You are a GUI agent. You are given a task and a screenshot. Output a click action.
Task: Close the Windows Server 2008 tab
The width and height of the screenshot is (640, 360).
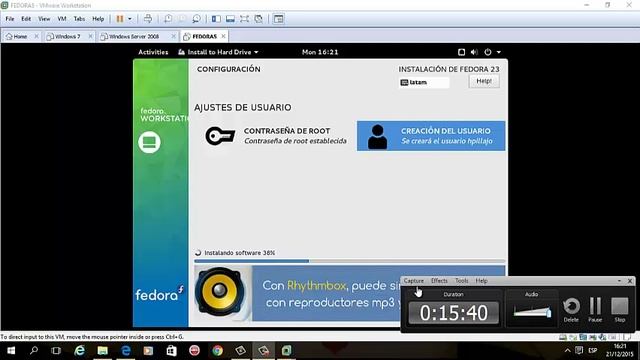pos(173,36)
